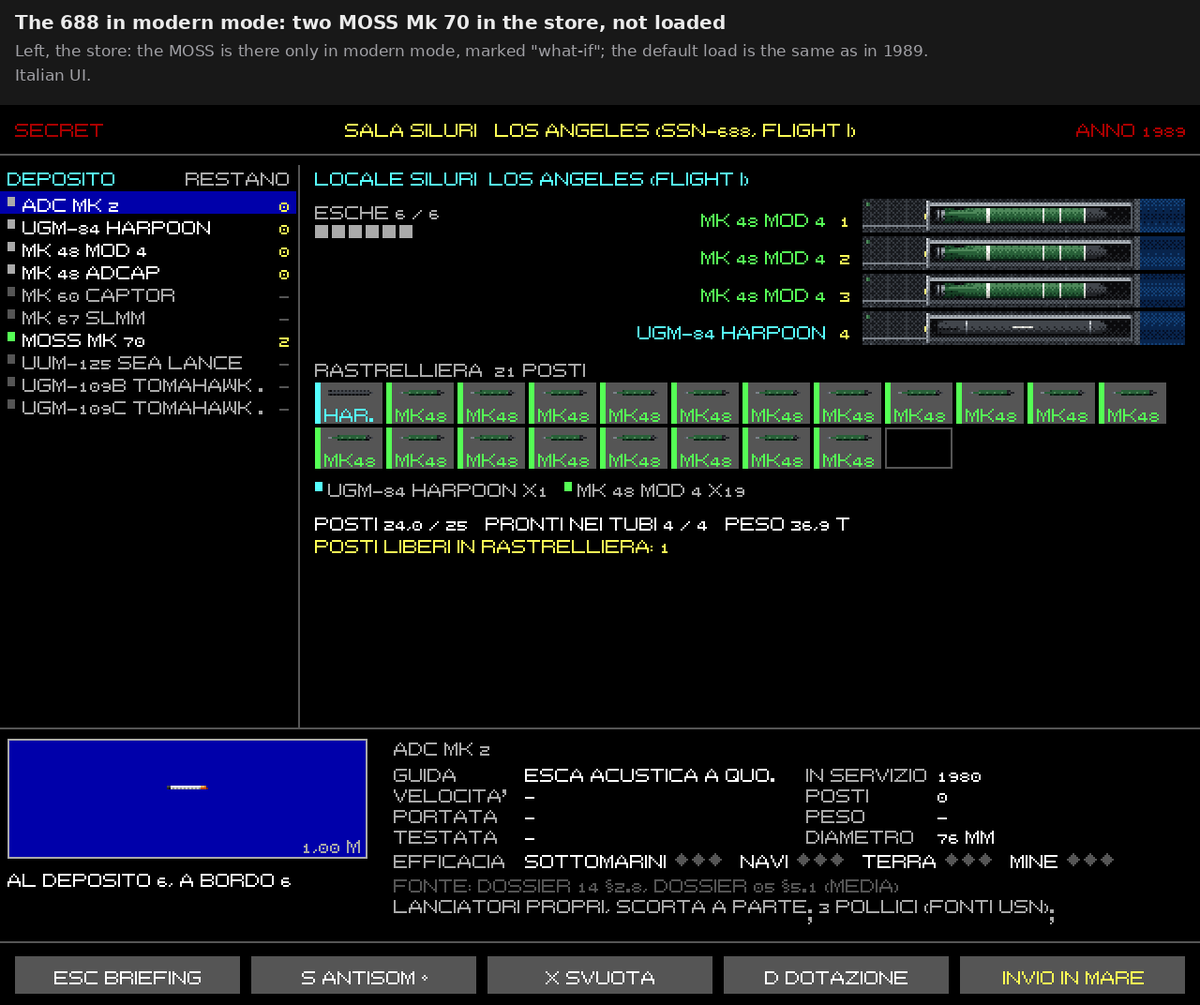Click the empty rack slot

pyautogui.click(x=919, y=448)
